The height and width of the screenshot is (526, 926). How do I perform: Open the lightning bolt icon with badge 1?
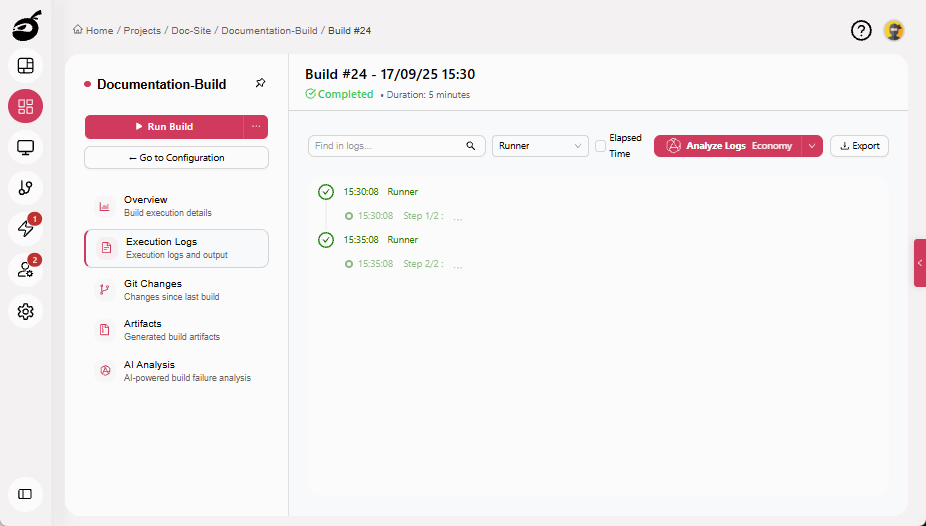pyautogui.click(x=25, y=228)
